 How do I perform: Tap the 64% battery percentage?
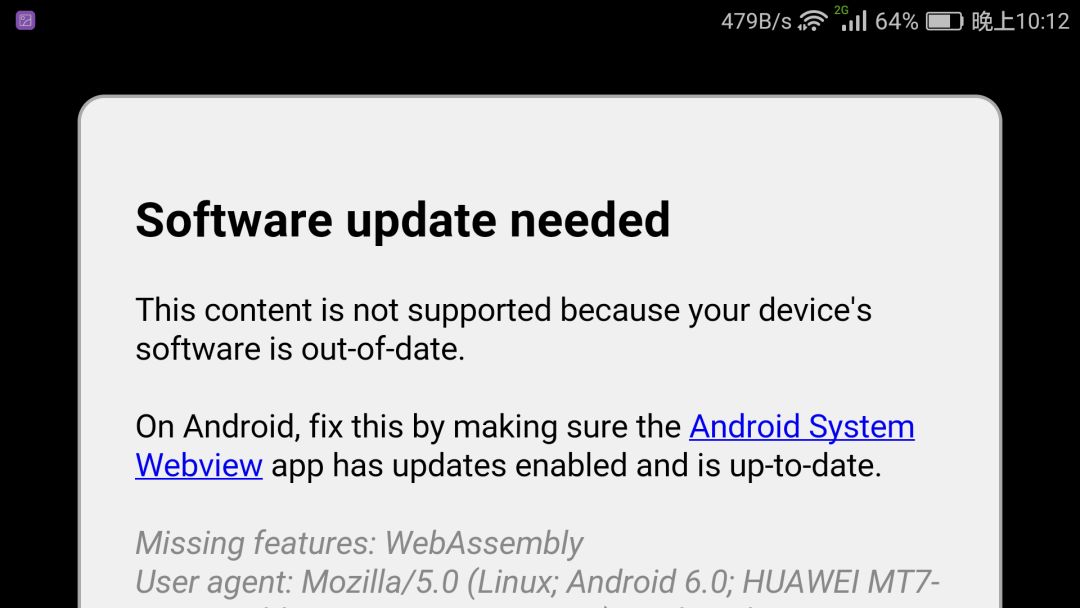pyautogui.click(x=896, y=21)
